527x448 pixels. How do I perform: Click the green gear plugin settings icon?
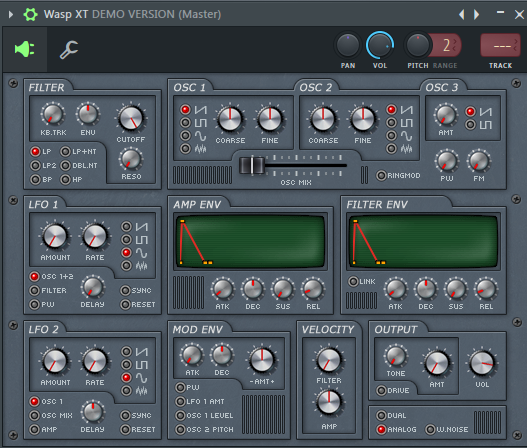pyautogui.click(x=31, y=14)
